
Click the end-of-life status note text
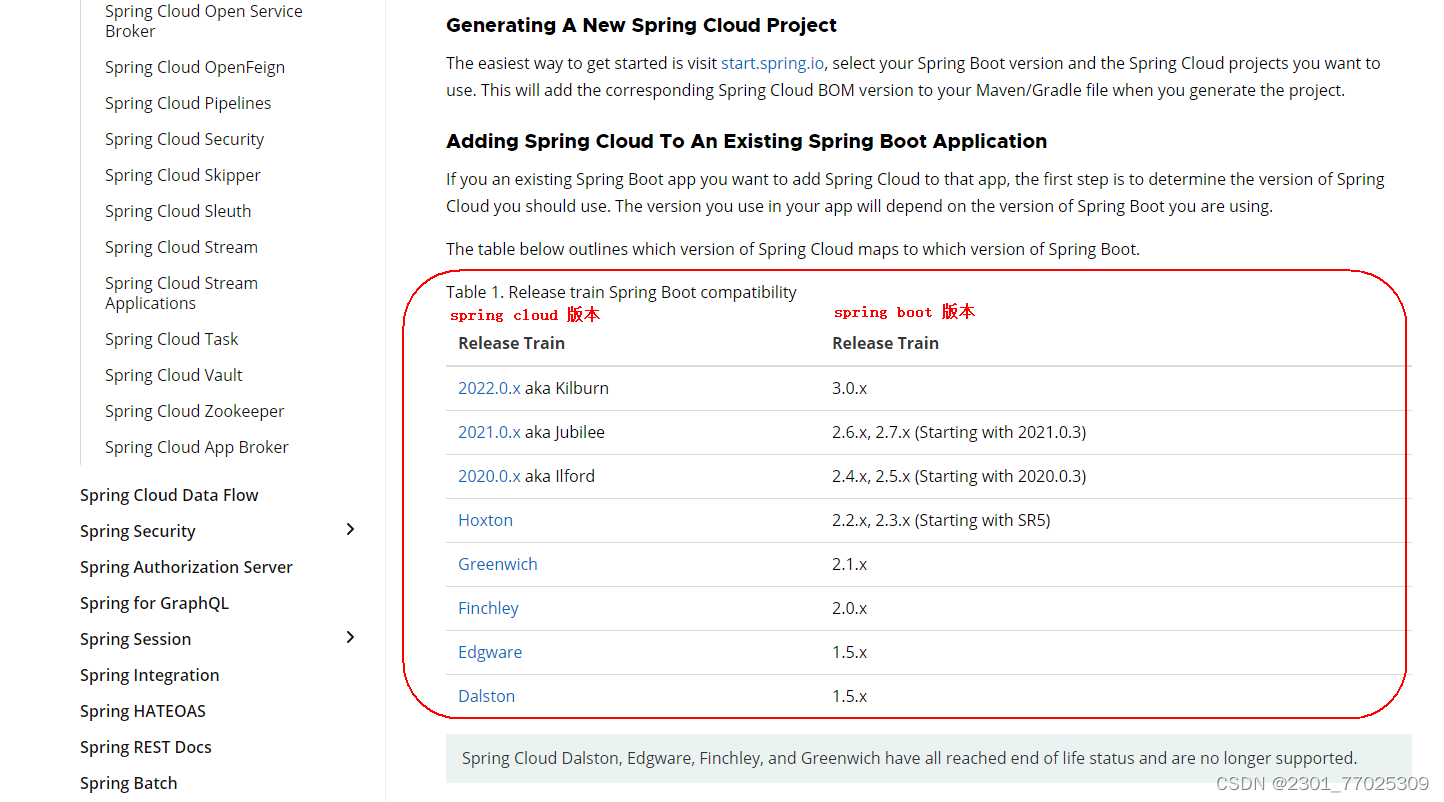pyautogui.click(x=909, y=758)
